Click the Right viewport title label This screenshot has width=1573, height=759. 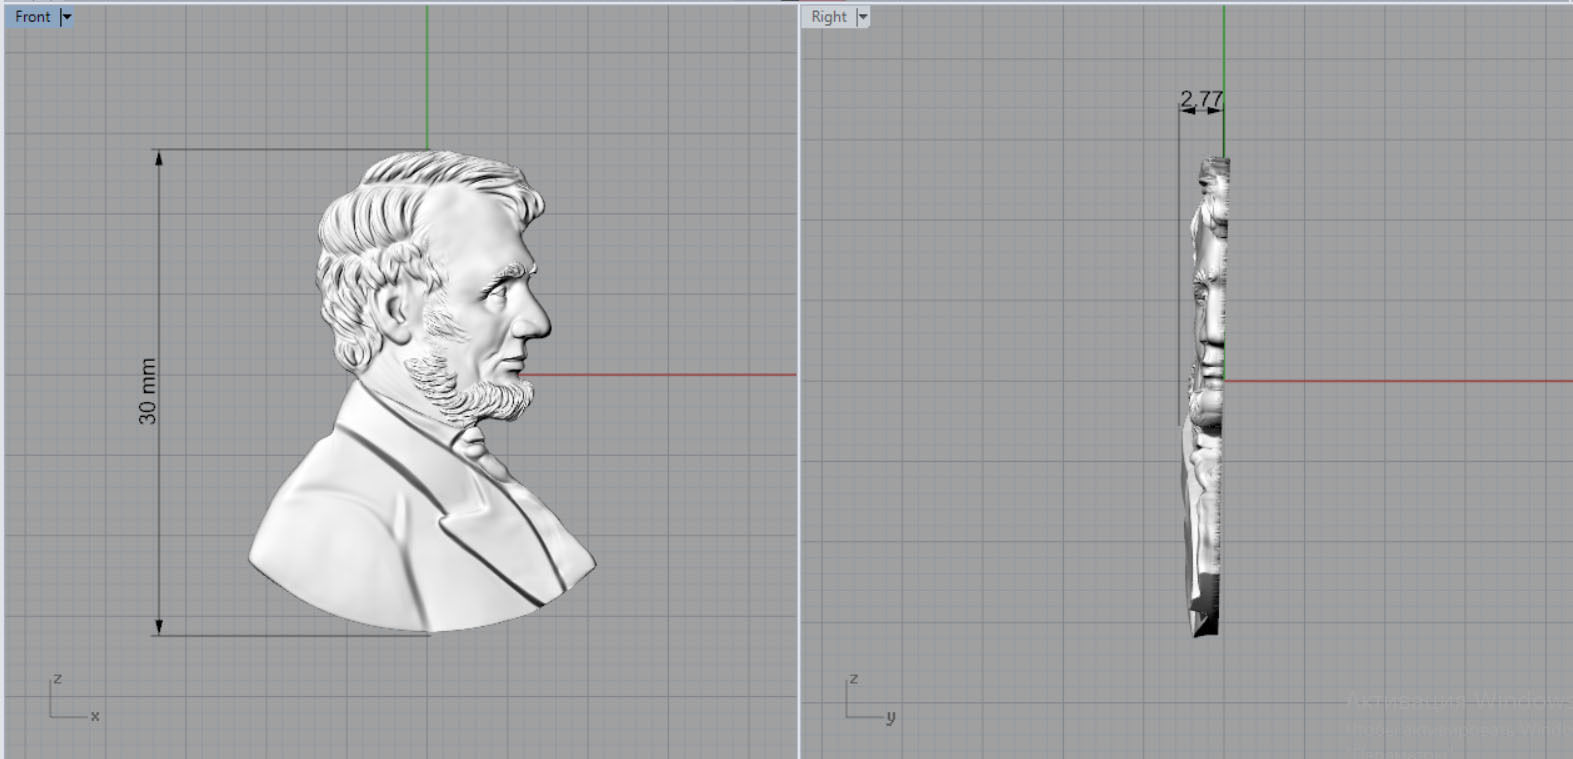coord(828,16)
